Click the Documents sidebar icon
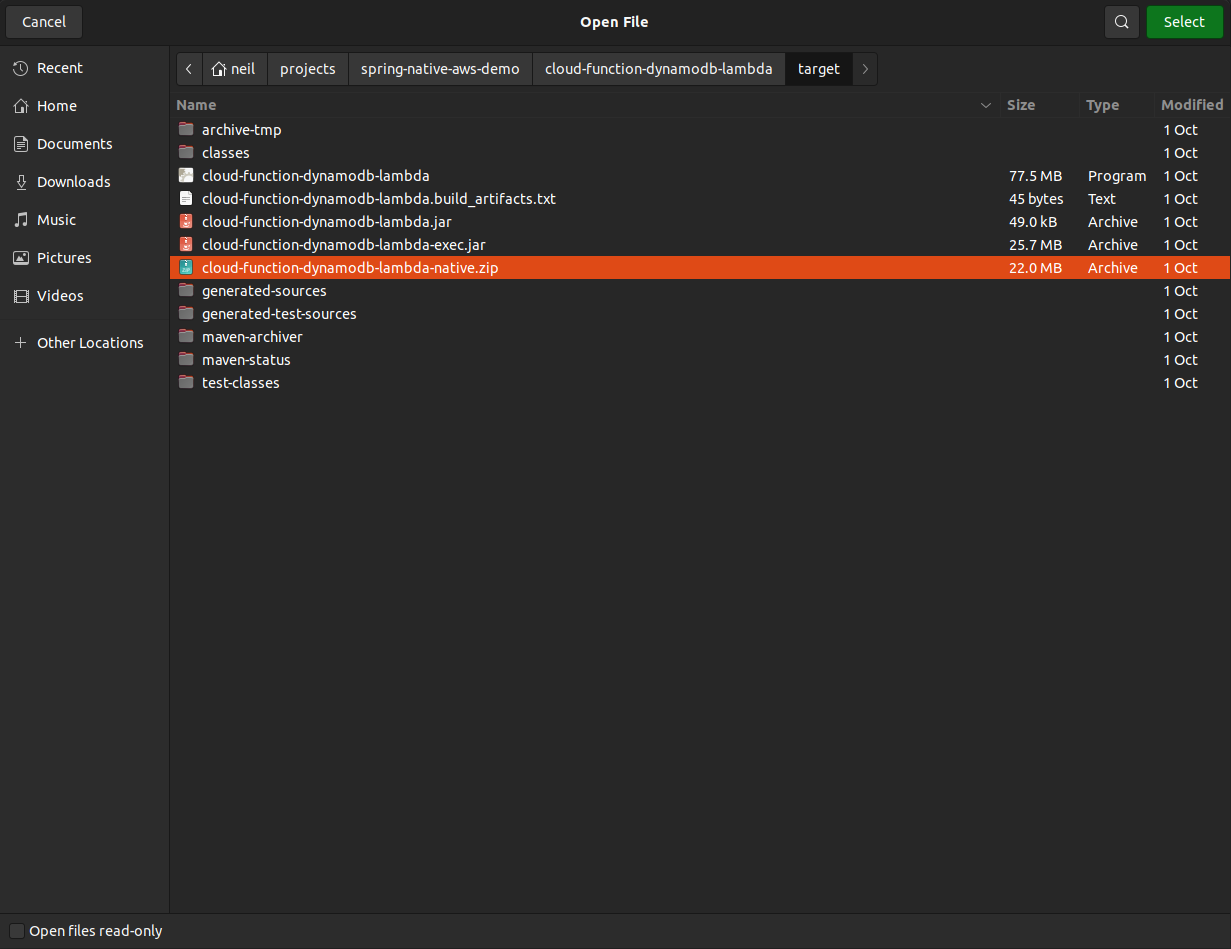1231x949 pixels. point(21,143)
